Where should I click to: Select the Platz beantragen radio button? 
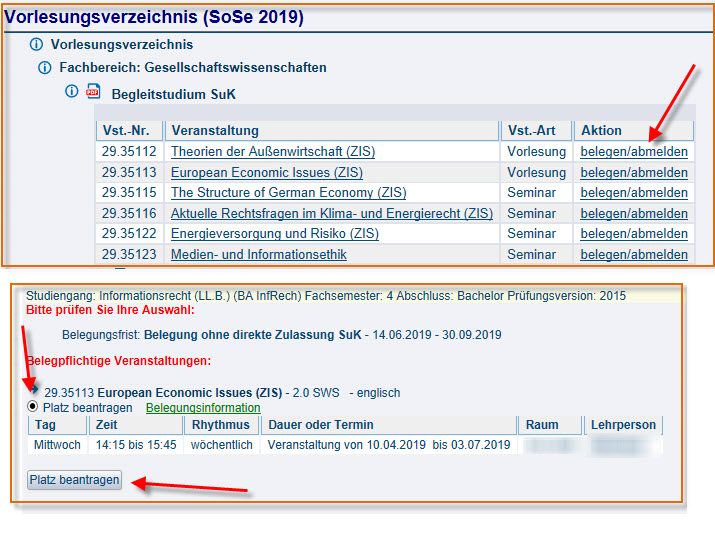[x=32, y=406]
